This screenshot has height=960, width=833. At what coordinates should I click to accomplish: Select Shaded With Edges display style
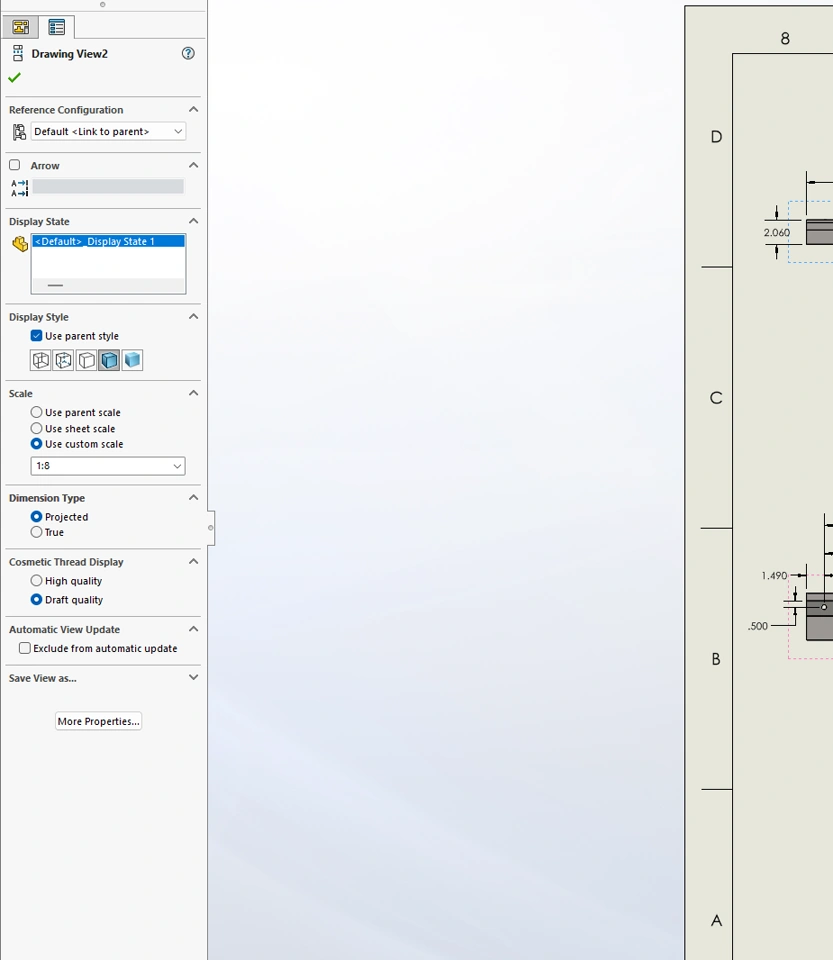[109, 360]
